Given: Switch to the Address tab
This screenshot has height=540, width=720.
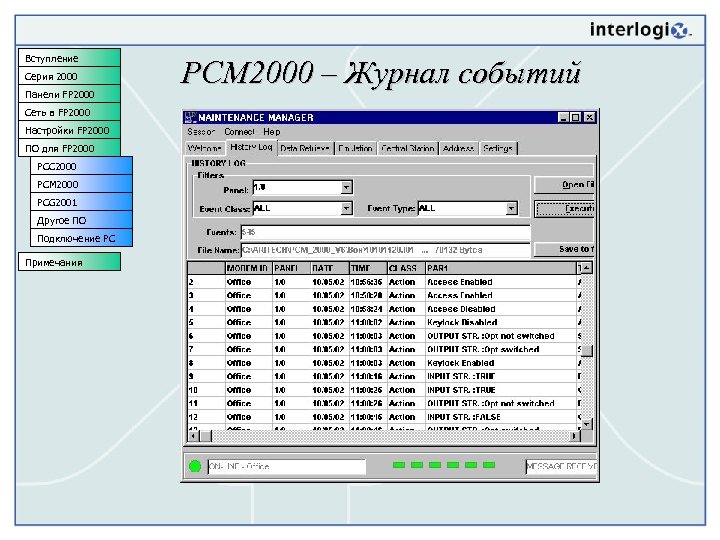Looking at the screenshot, I should click(x=458, y=148).
